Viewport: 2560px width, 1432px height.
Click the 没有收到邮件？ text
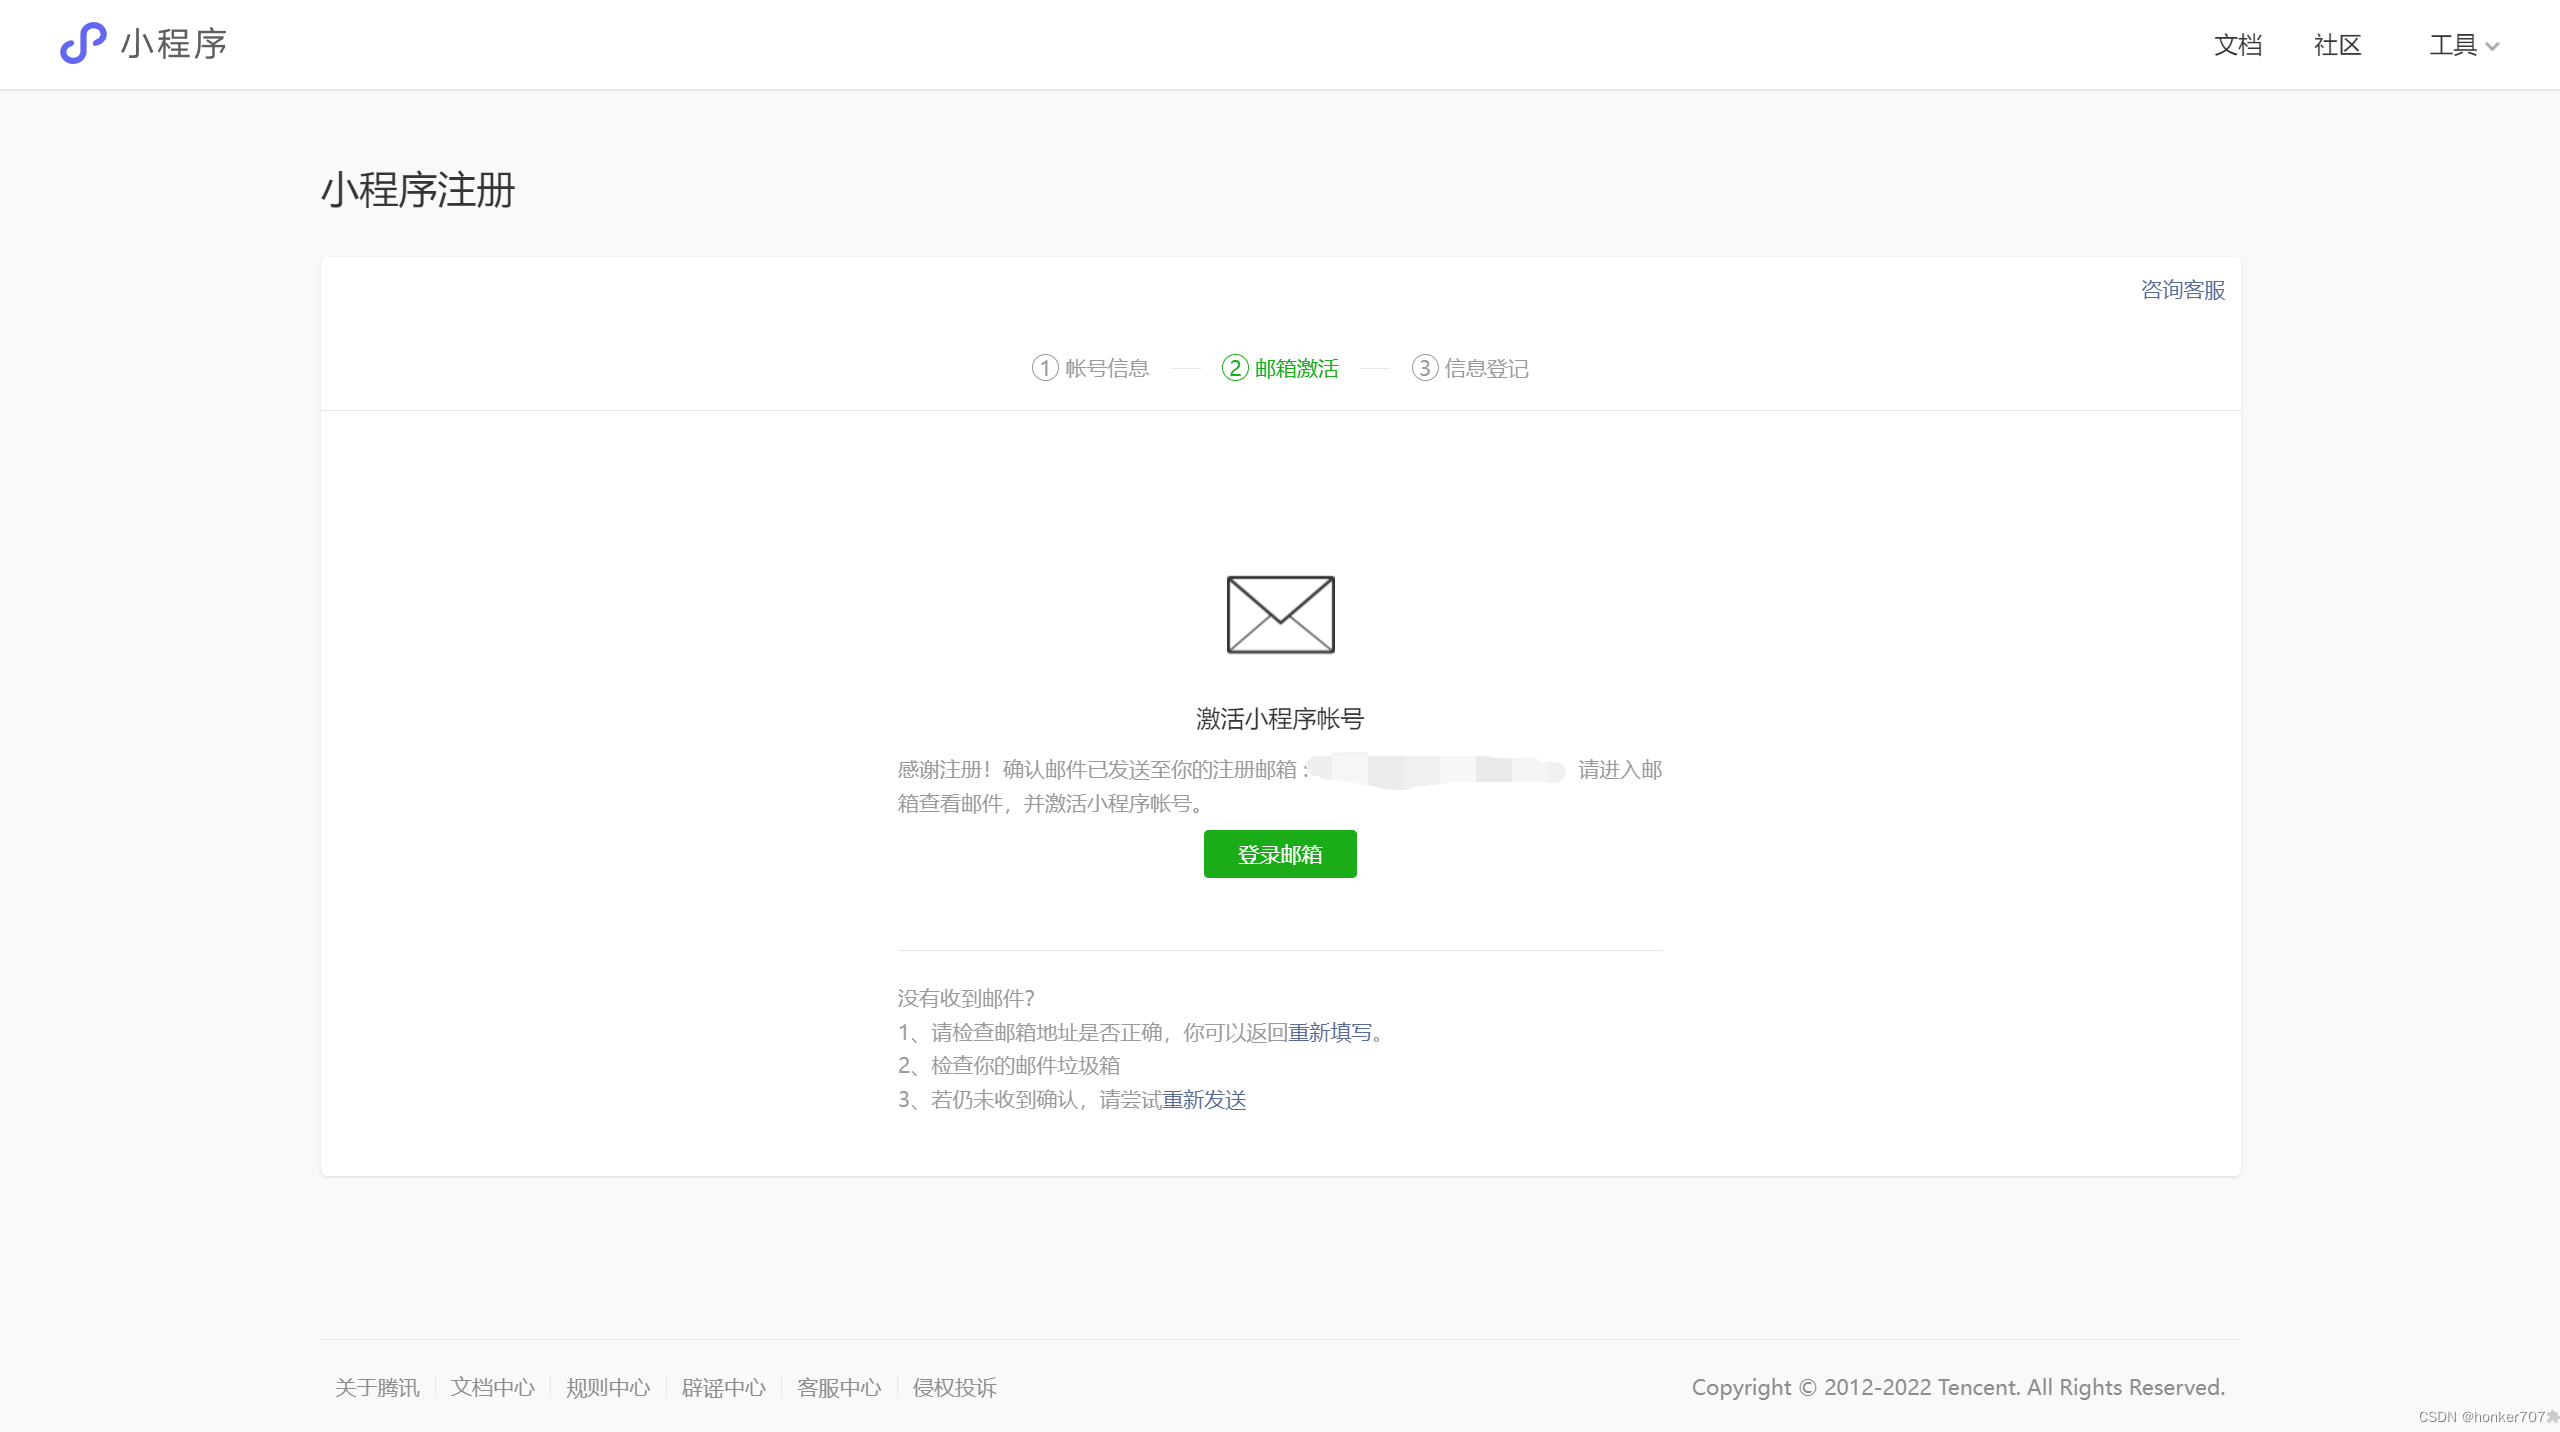pyautogui.click(x=966, y=998)
